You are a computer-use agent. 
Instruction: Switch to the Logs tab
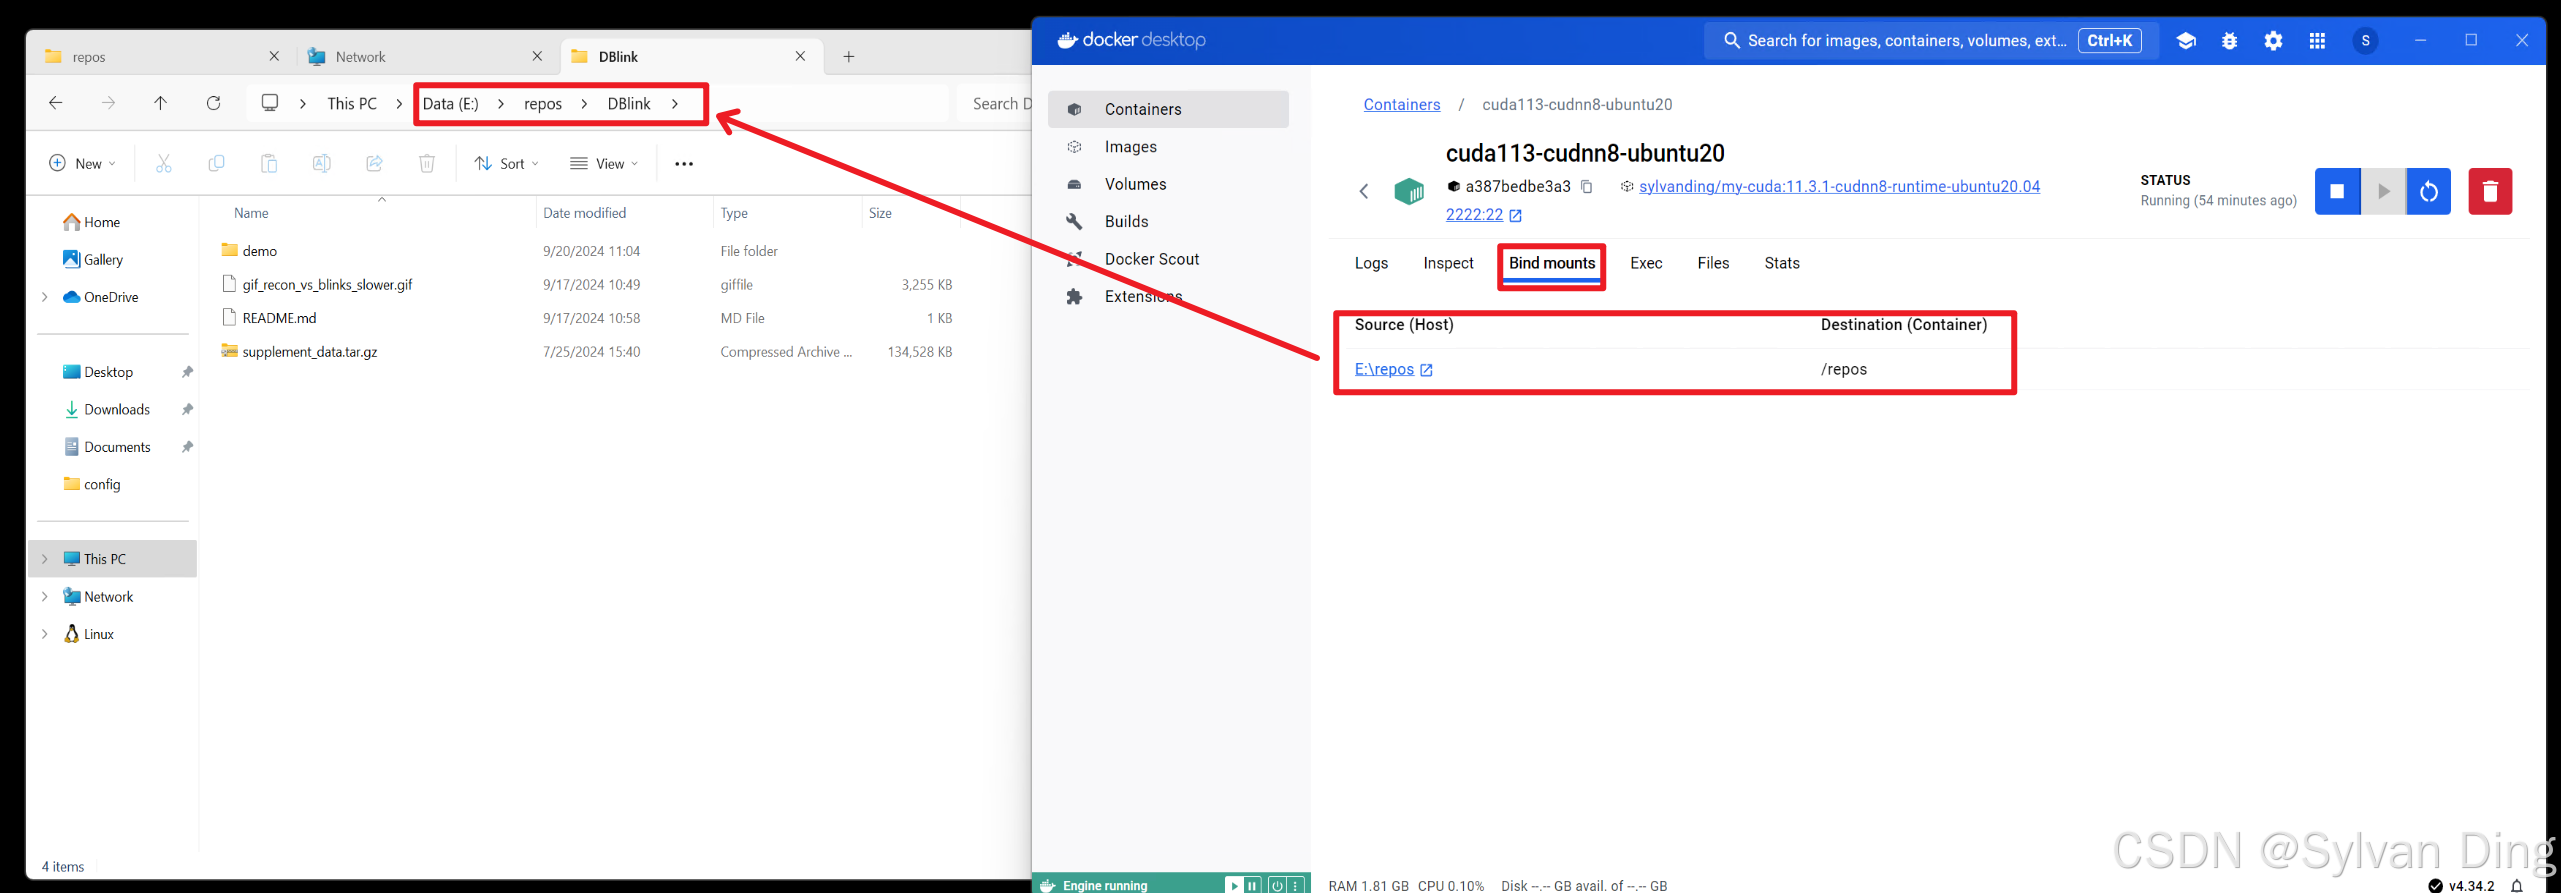[1371, 264]
